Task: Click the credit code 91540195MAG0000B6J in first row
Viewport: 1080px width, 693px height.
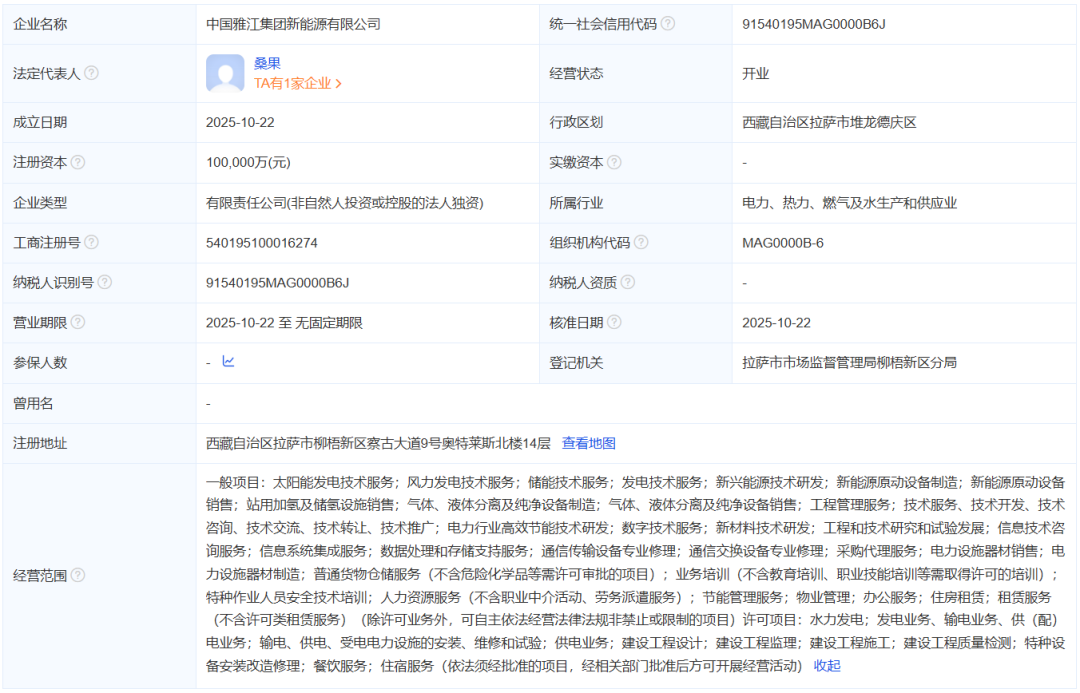Action: pos(814,24)
